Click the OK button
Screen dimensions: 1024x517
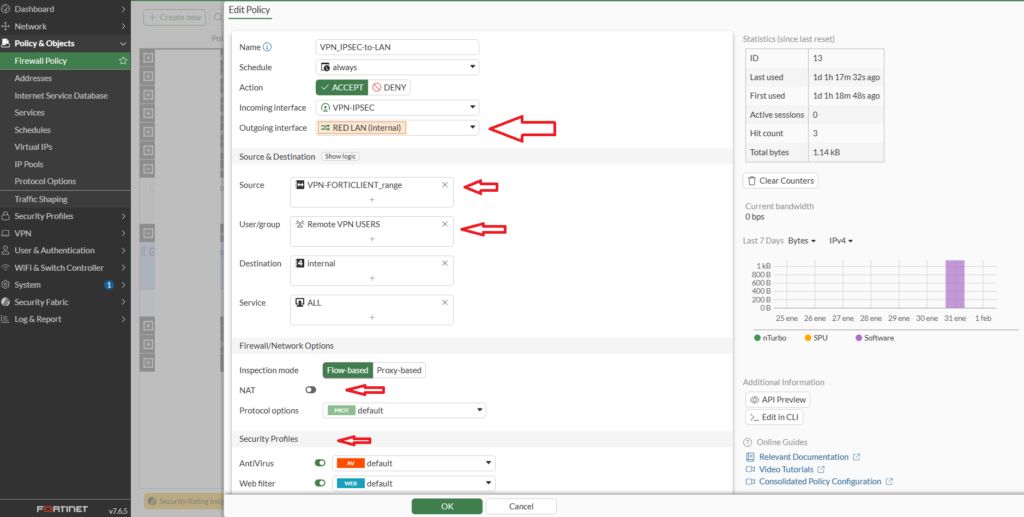point(447,507)
